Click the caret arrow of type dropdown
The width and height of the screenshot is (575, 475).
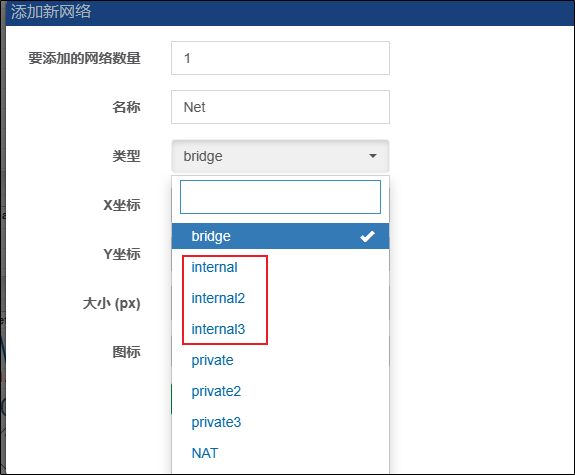[x=373, y=156]
